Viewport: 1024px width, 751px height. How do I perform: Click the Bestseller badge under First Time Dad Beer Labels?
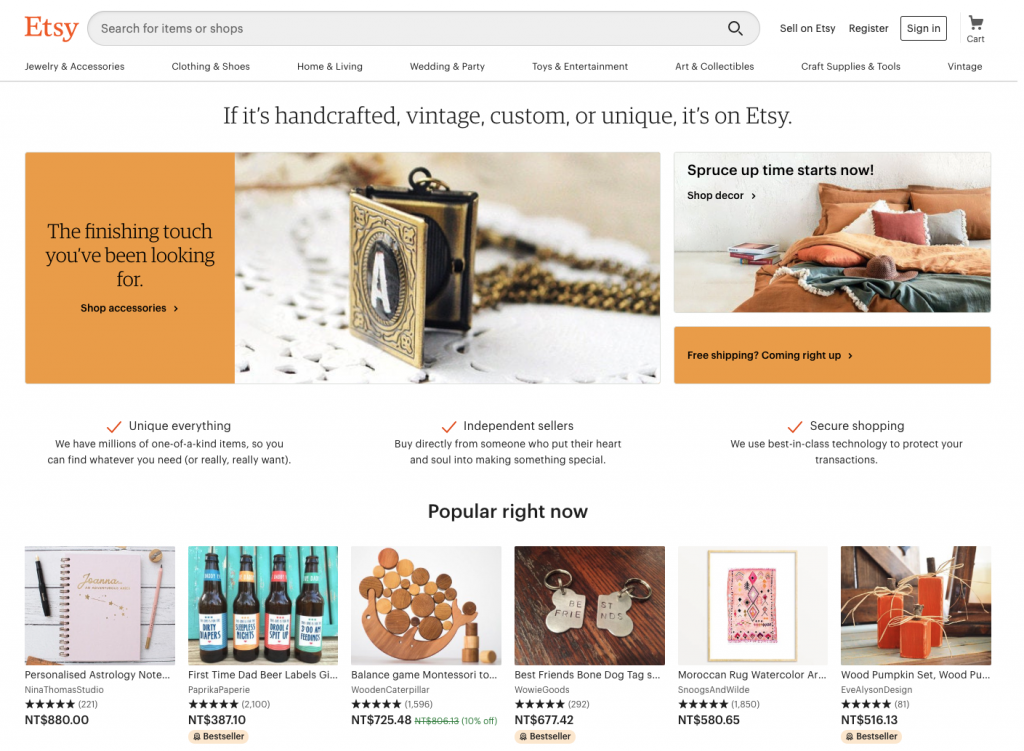pos(218,736)
